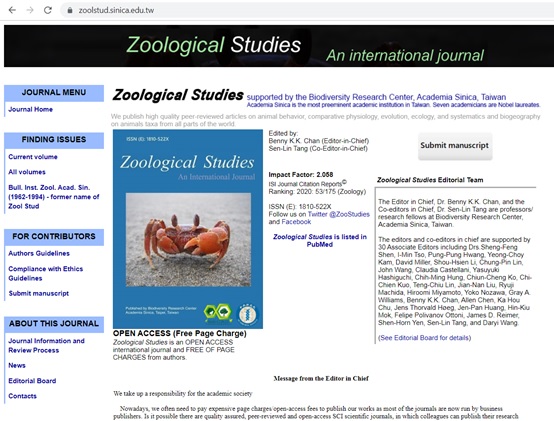
Task: Open Journal Home from menu
Action: 30,109
